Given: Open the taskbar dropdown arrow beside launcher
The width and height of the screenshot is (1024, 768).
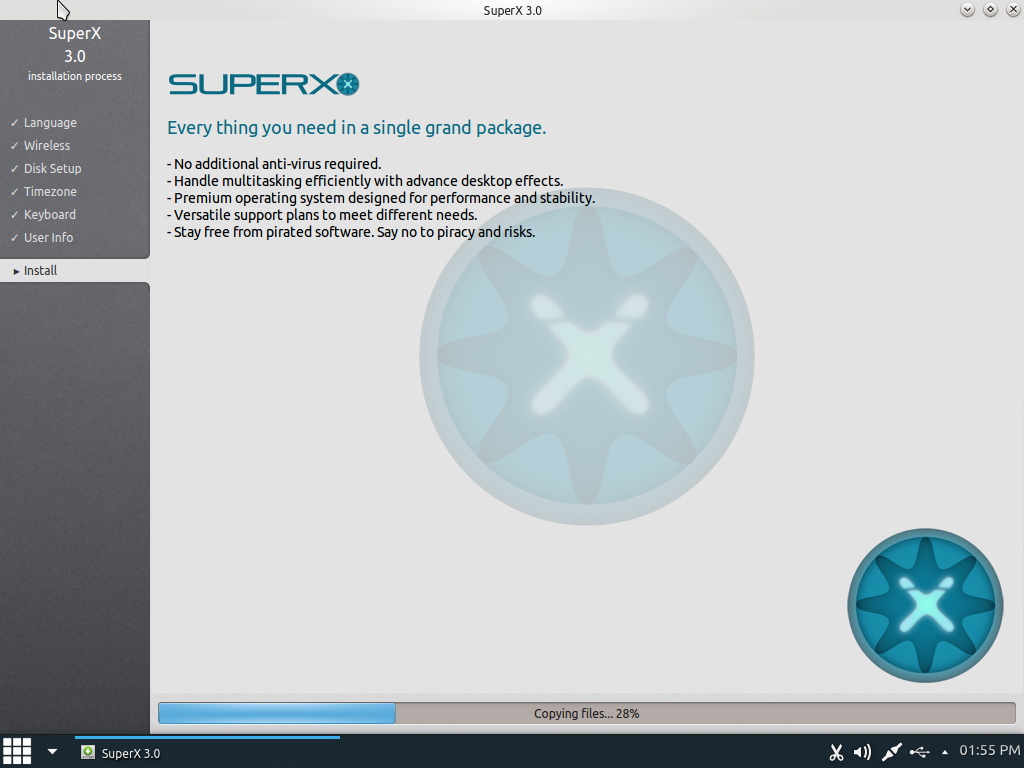Looking at the screenshot, I should tap(52, 752).
